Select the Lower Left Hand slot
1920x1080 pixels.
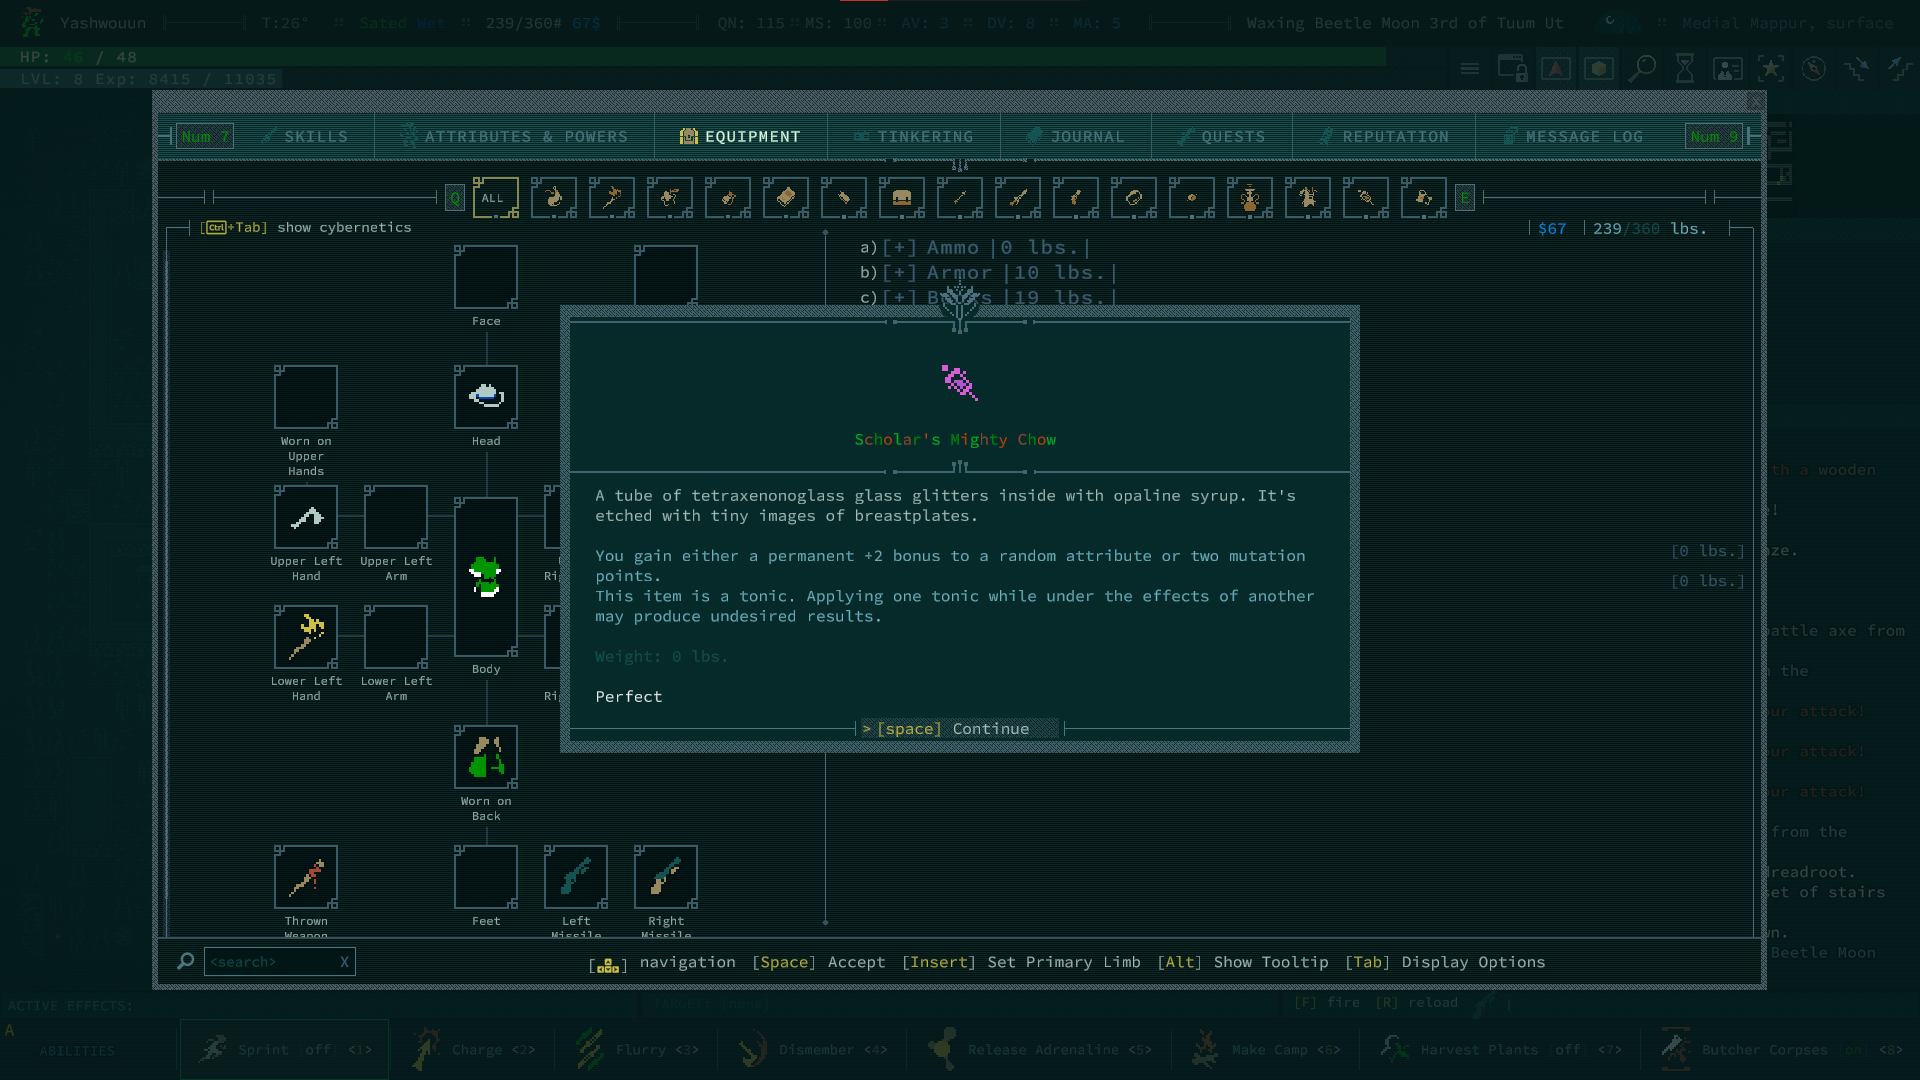tap(306, 637)
